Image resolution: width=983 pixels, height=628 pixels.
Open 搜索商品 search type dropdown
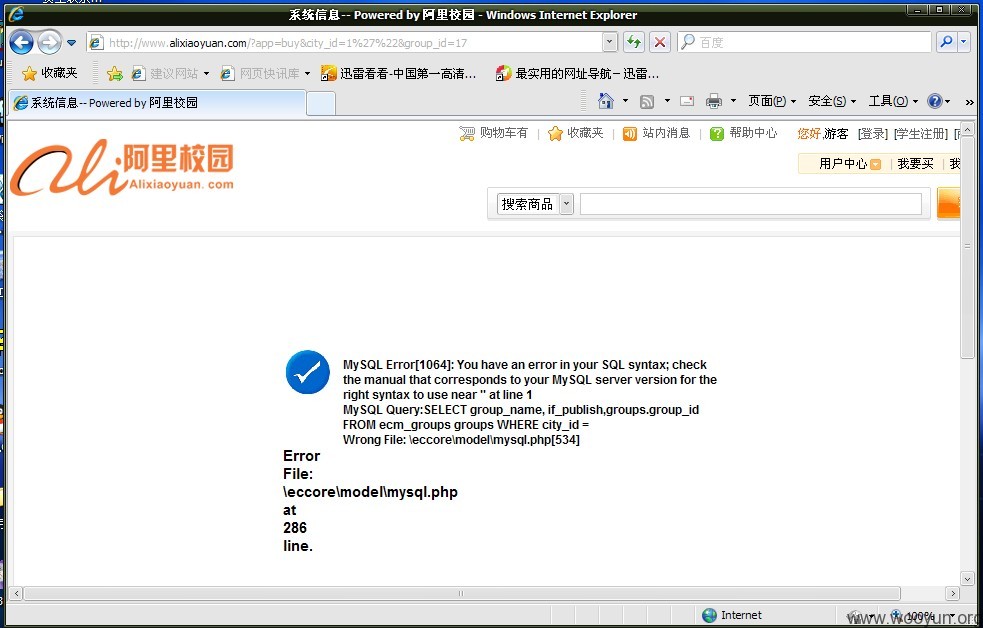click(x=535, y=204)
